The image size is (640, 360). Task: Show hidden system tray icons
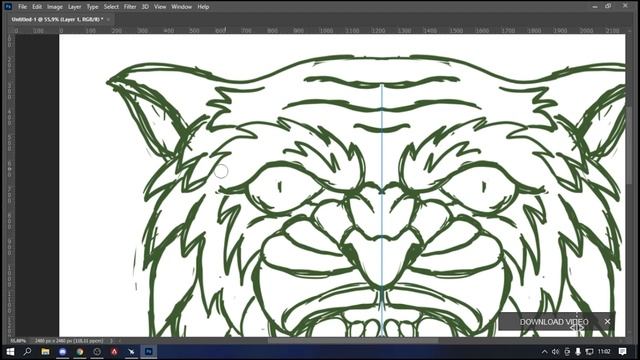coord(544,351)
